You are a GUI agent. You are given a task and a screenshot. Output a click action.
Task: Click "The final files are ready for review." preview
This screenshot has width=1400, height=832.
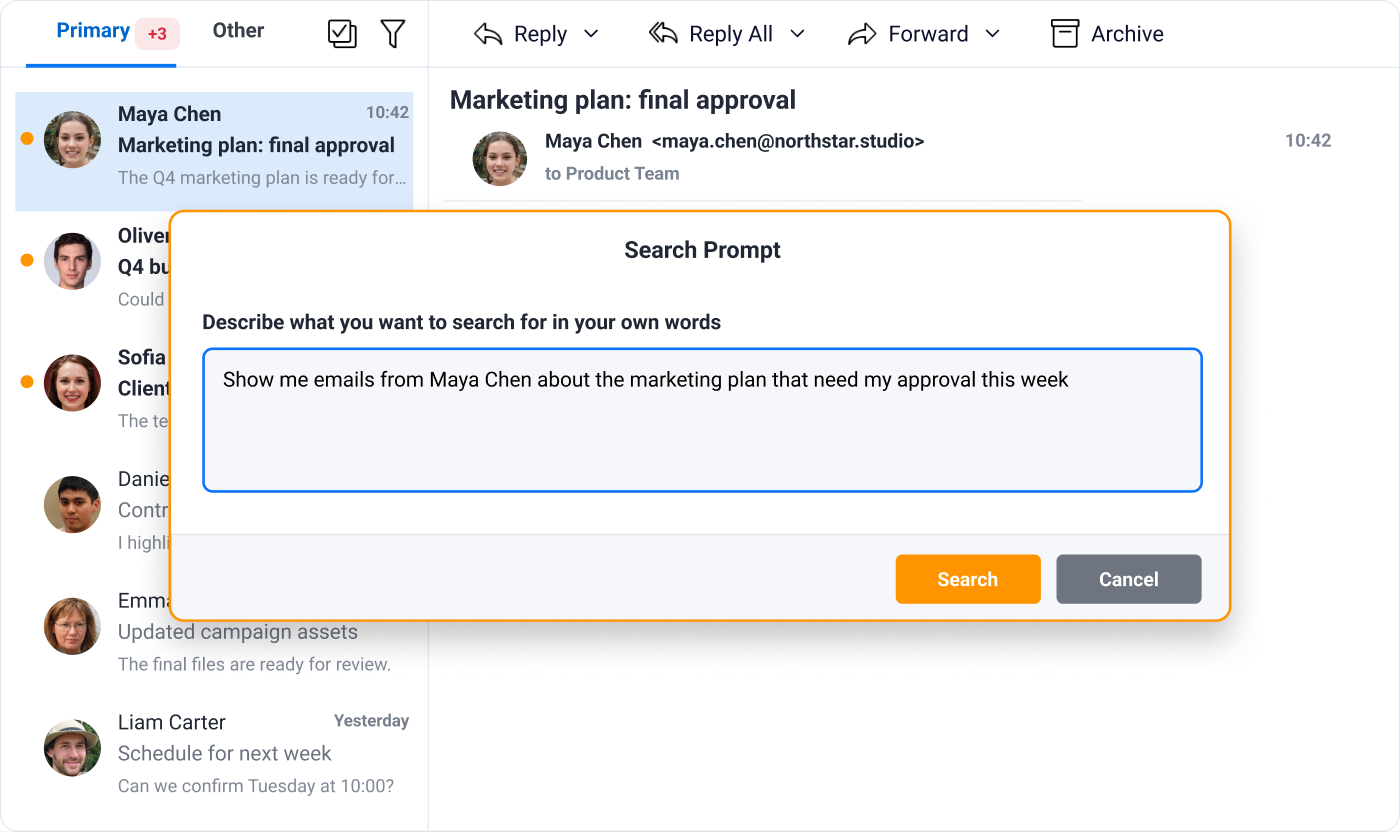(x=254, y=664)
